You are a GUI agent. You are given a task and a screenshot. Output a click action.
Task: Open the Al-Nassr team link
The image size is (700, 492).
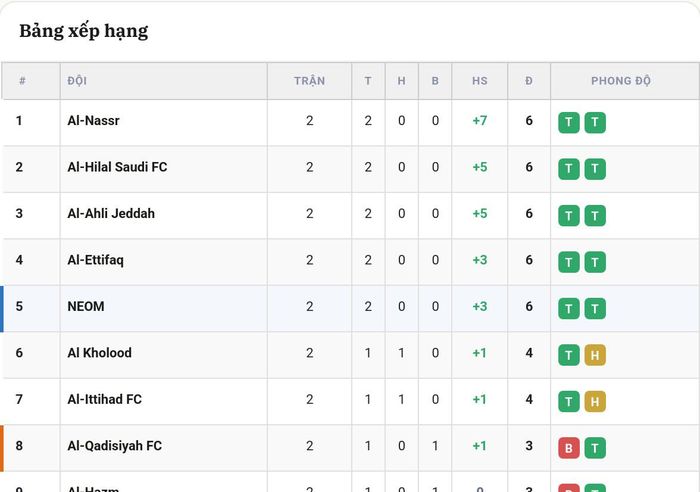pyautogui.click(x=93, y=121)
